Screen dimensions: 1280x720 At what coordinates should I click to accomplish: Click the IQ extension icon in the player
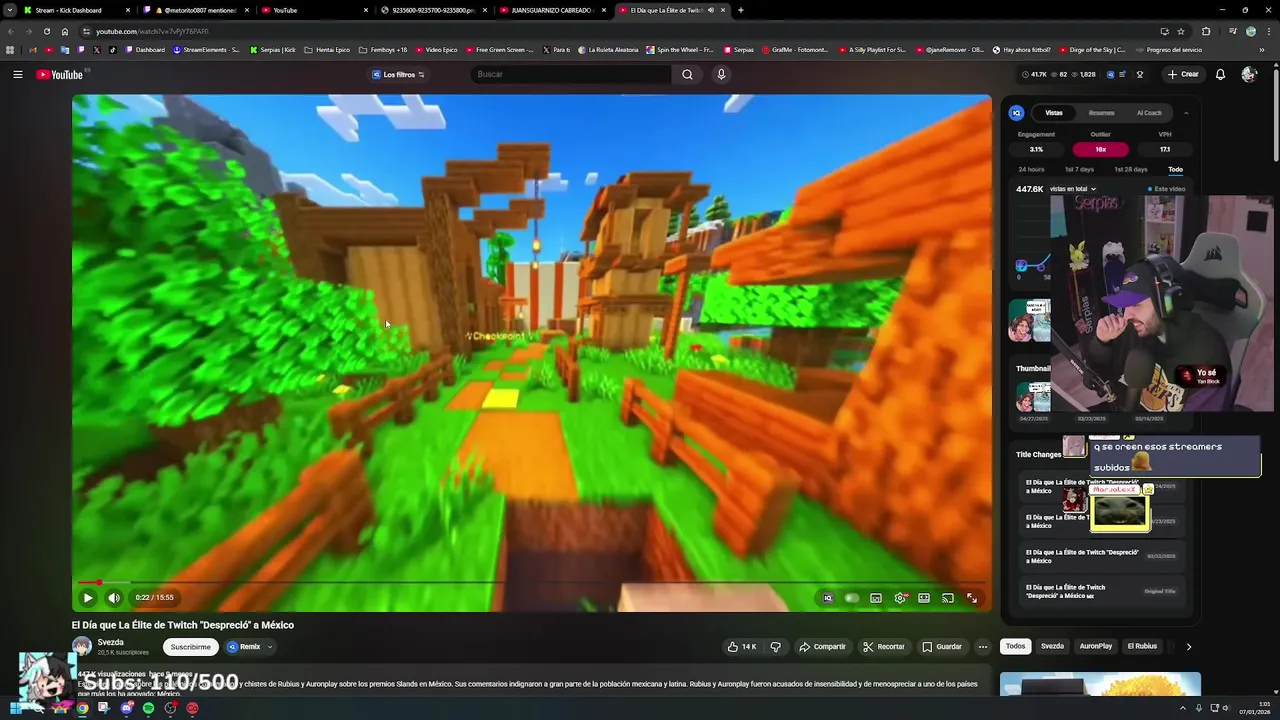click(827, 598)
